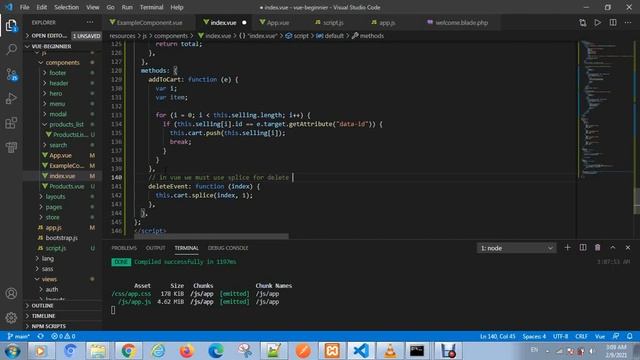Screen dimensions: 640x360
Task: Click Vue language mode status item
Action: click(600, 336)
